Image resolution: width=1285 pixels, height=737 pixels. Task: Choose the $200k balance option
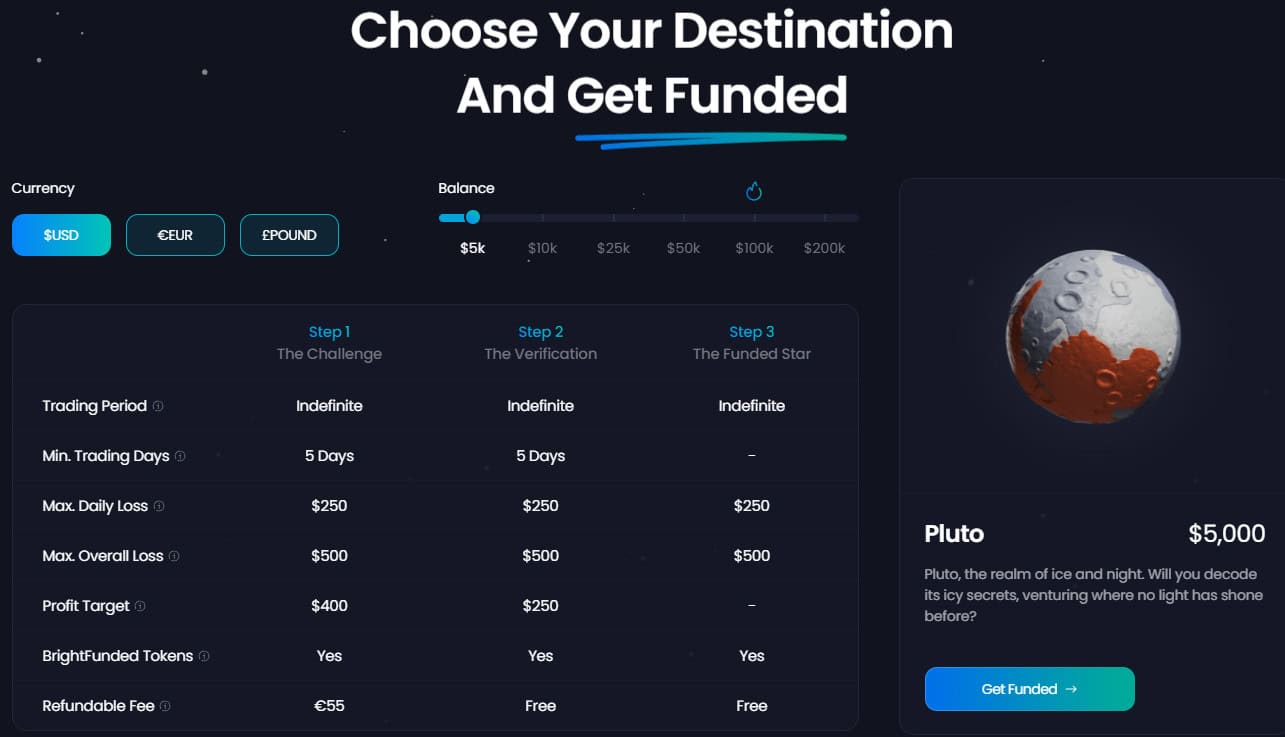click(824, 248)
